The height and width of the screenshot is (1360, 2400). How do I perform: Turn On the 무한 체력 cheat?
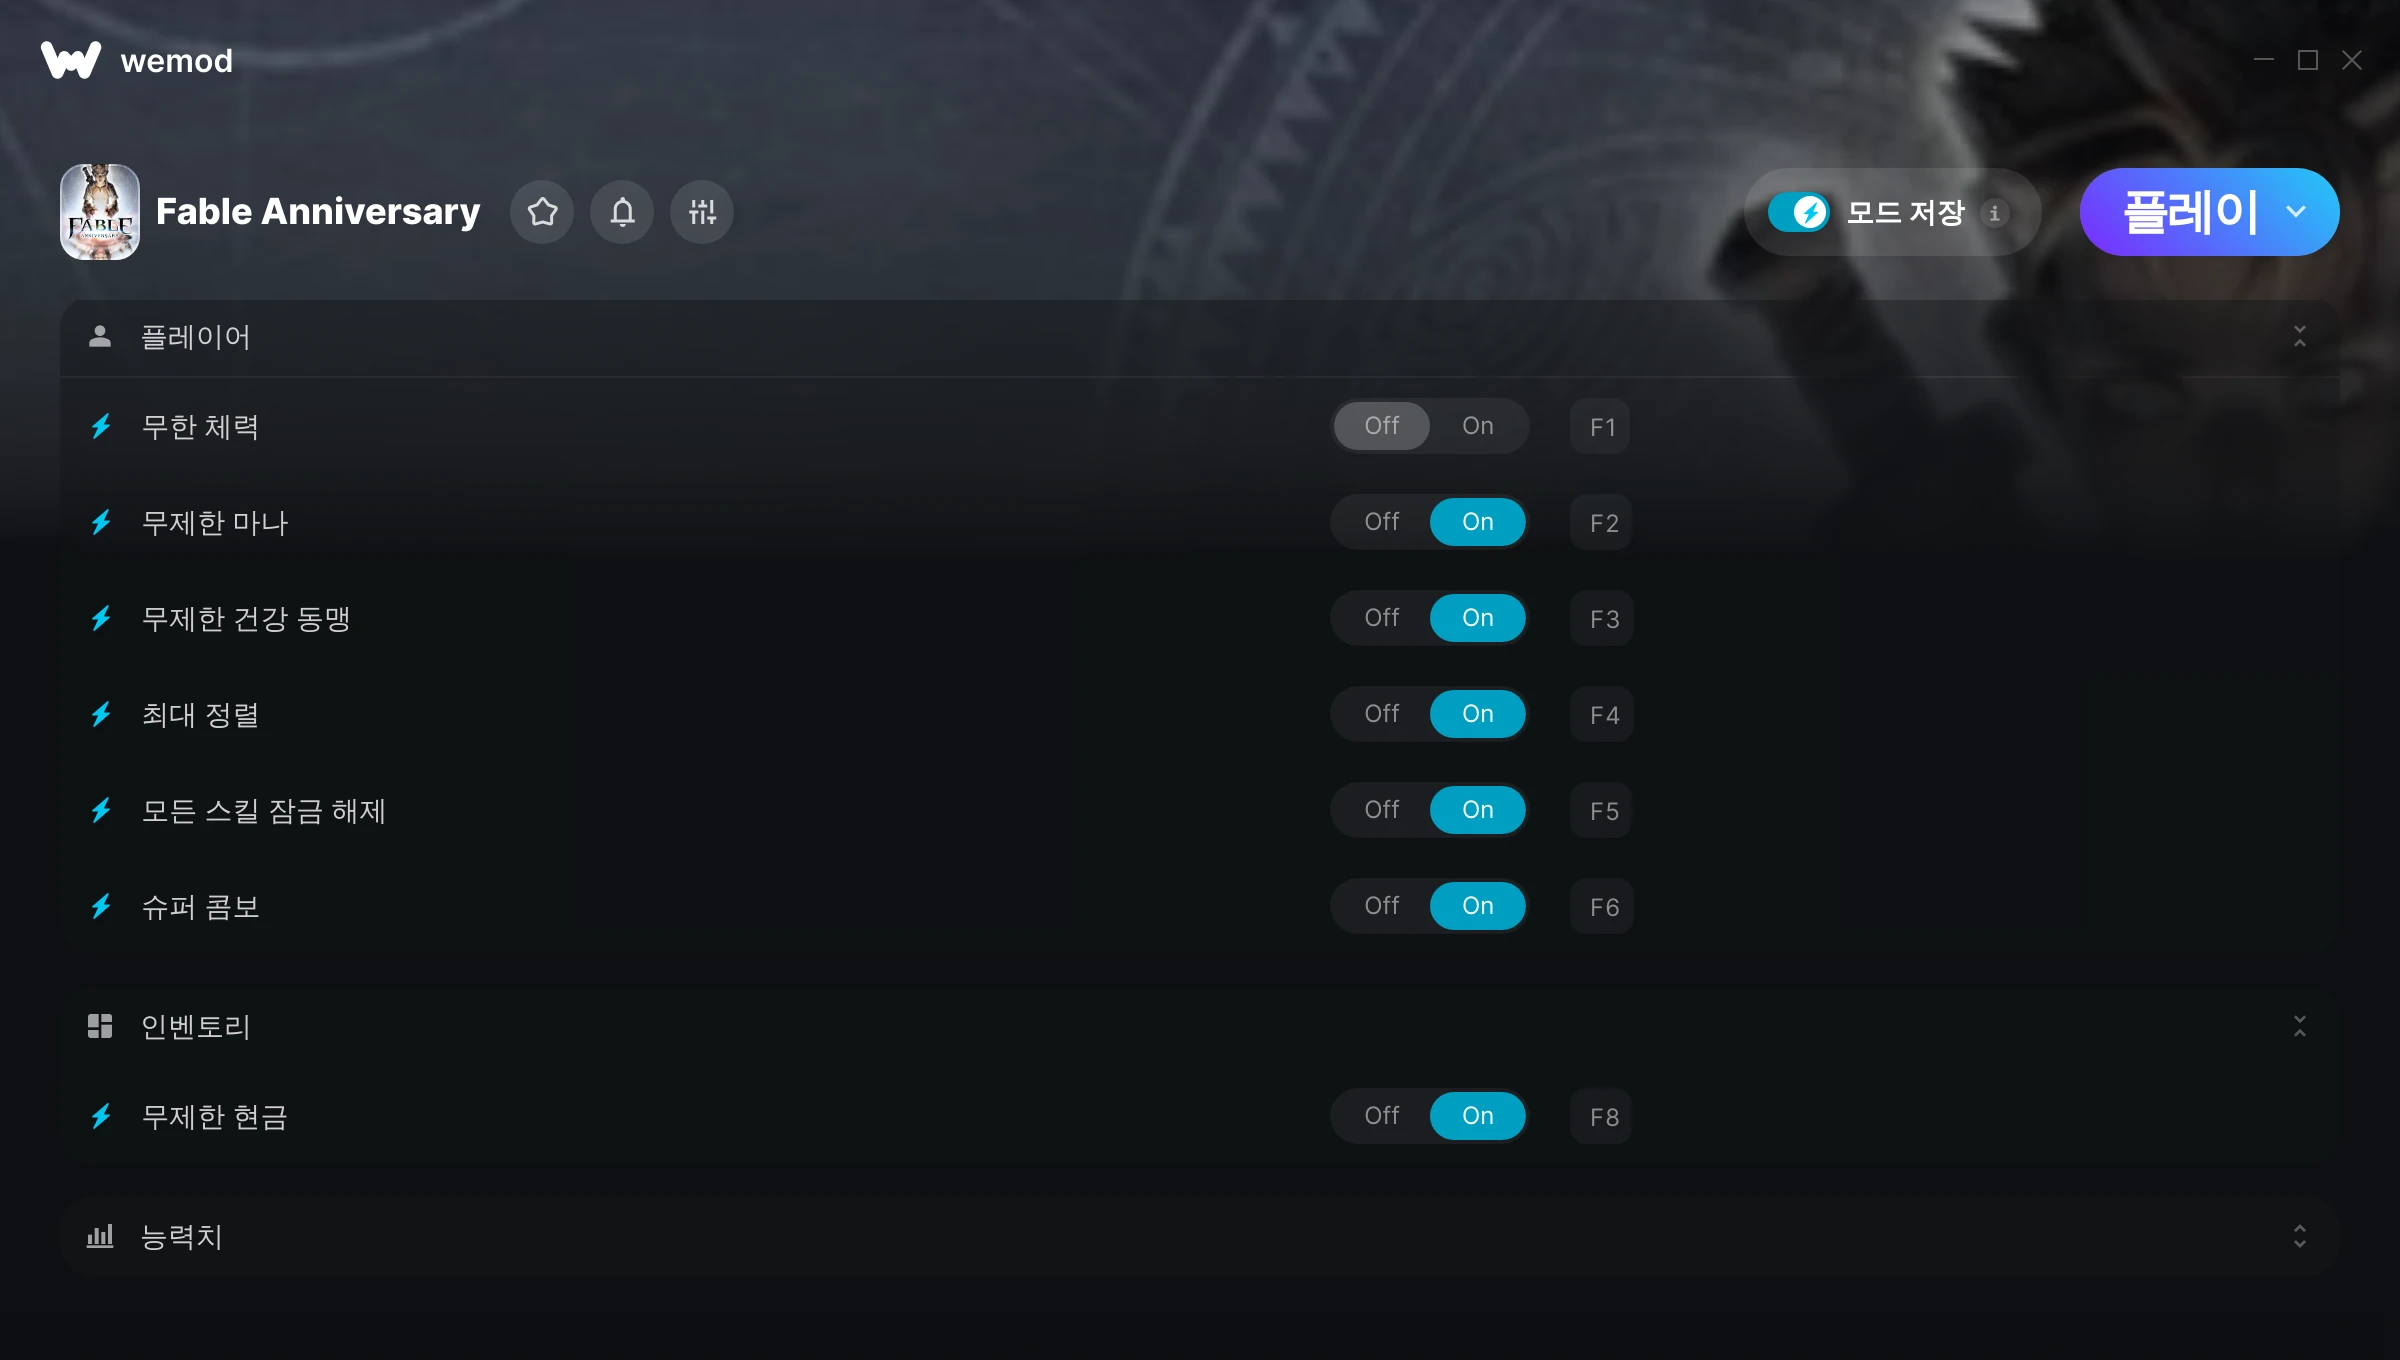(x=1478, y=426)
